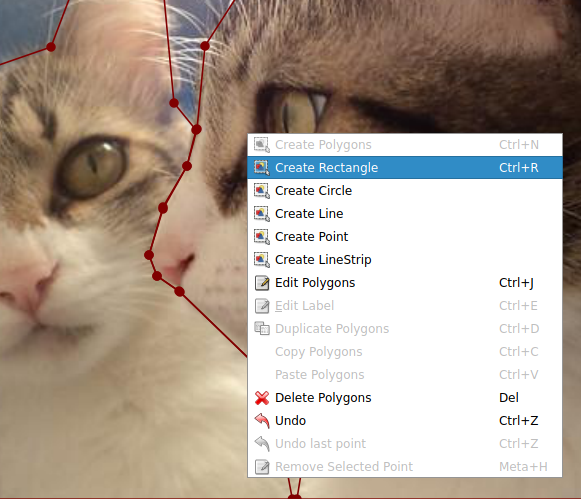Click the red X Delete Polygons icon
The height and width of the screenshot is (499, 581).
click(x=262, y=398)
